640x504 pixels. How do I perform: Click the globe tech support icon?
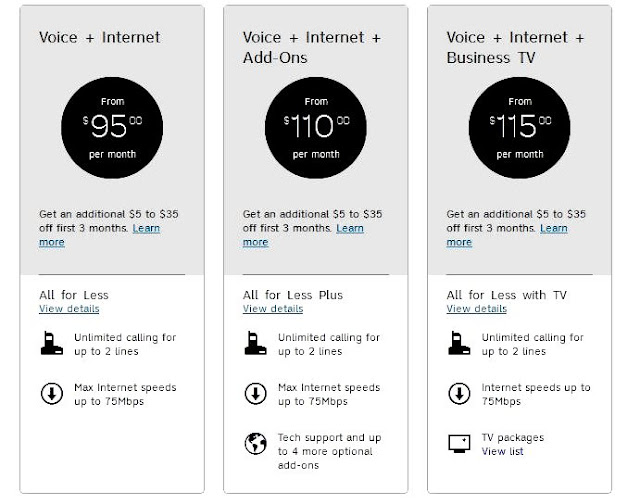click(253, 444)
